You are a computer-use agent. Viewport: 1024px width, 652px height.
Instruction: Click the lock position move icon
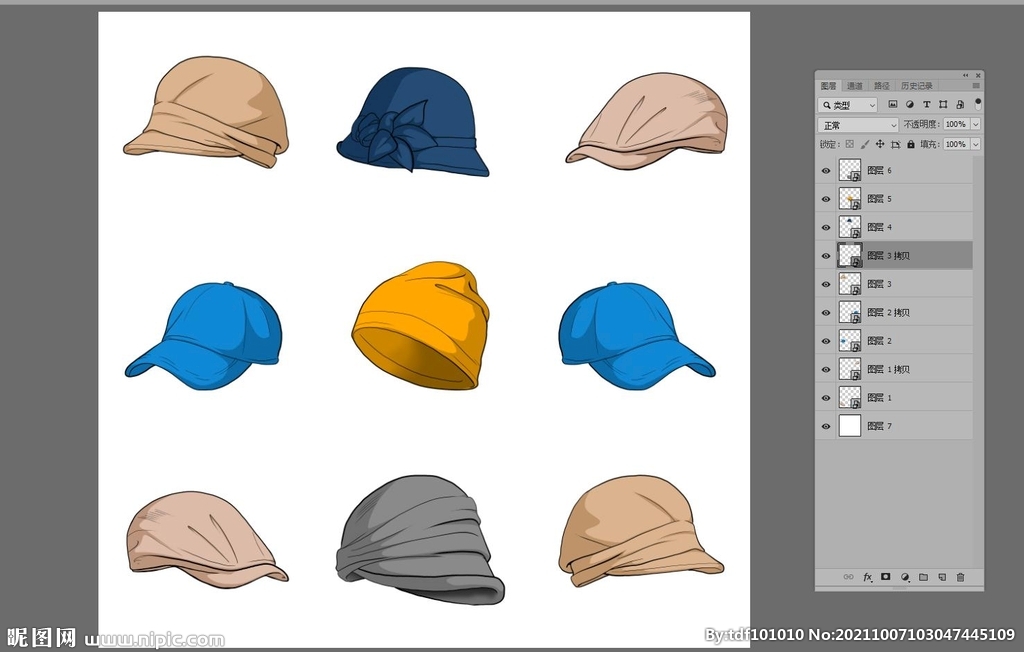click(880, 144)
